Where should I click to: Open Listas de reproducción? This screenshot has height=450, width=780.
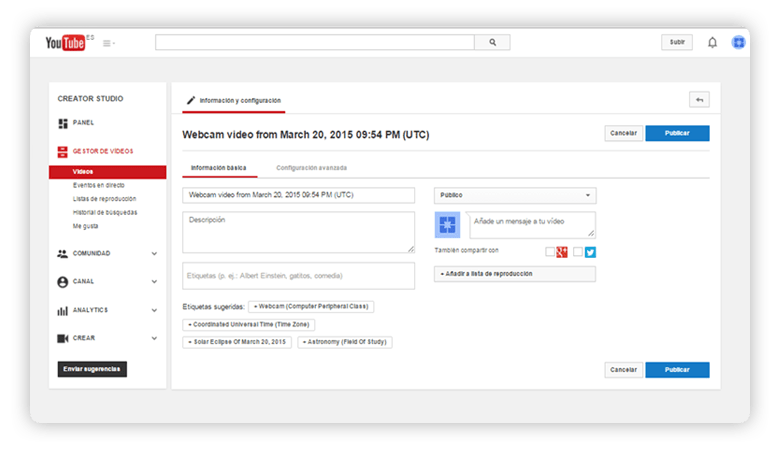tap(104, 199)
